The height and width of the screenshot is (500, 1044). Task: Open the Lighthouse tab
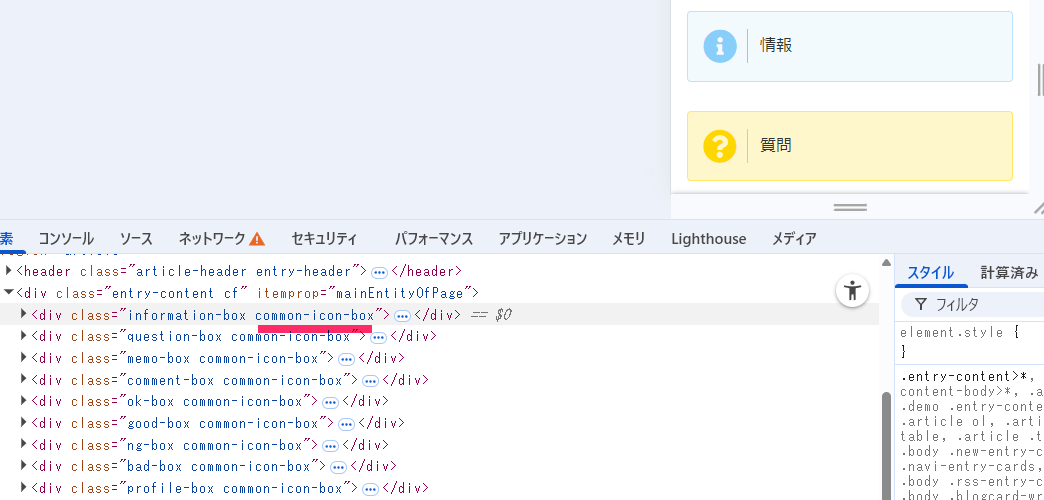tap(708, 238)
